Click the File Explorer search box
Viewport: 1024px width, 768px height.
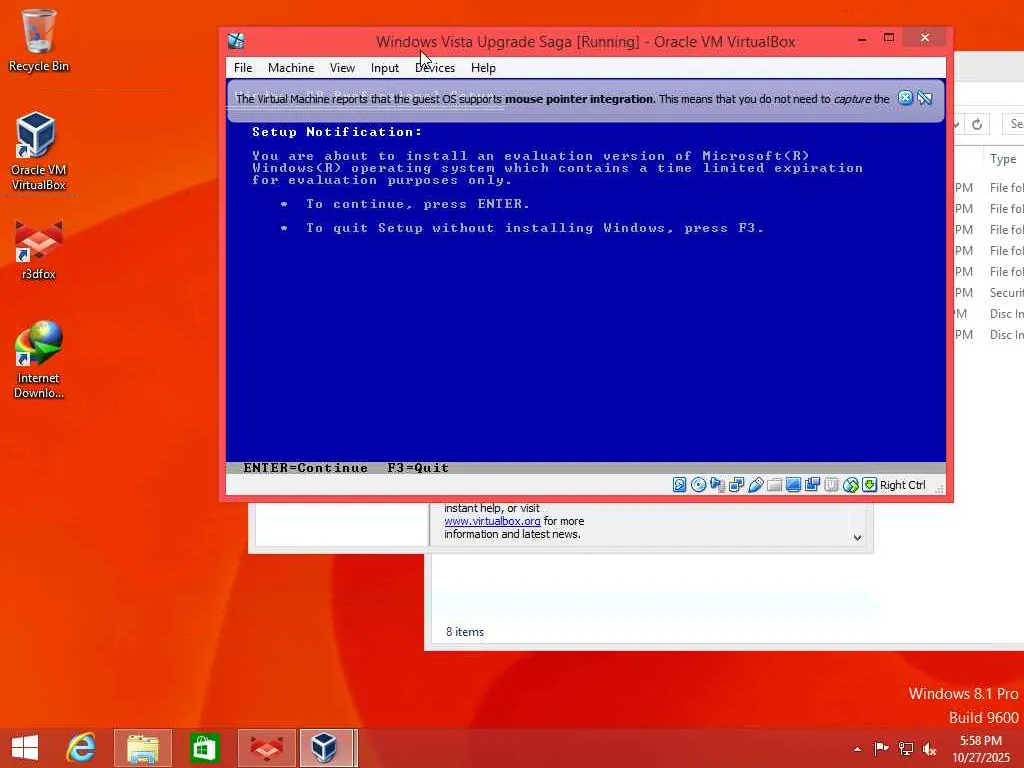(1014, 124)
